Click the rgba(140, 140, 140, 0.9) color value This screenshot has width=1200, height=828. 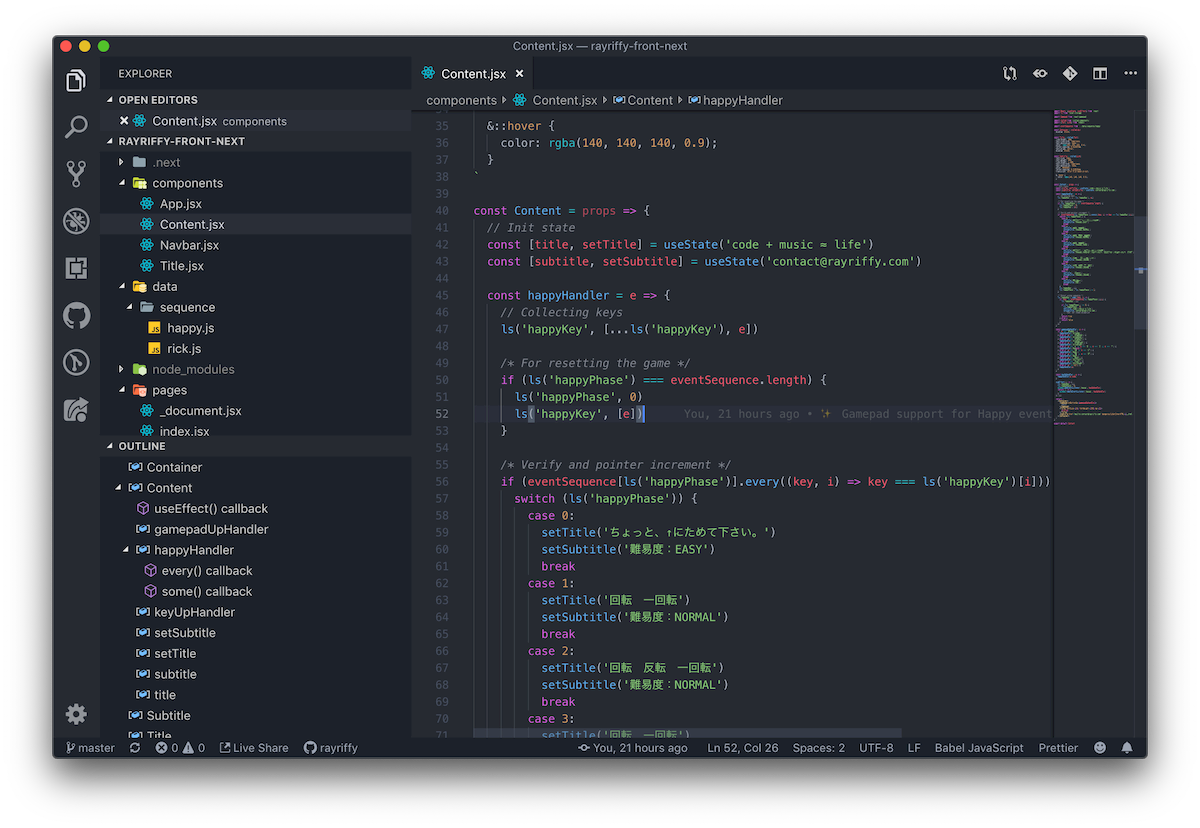[x=632, y=143]
